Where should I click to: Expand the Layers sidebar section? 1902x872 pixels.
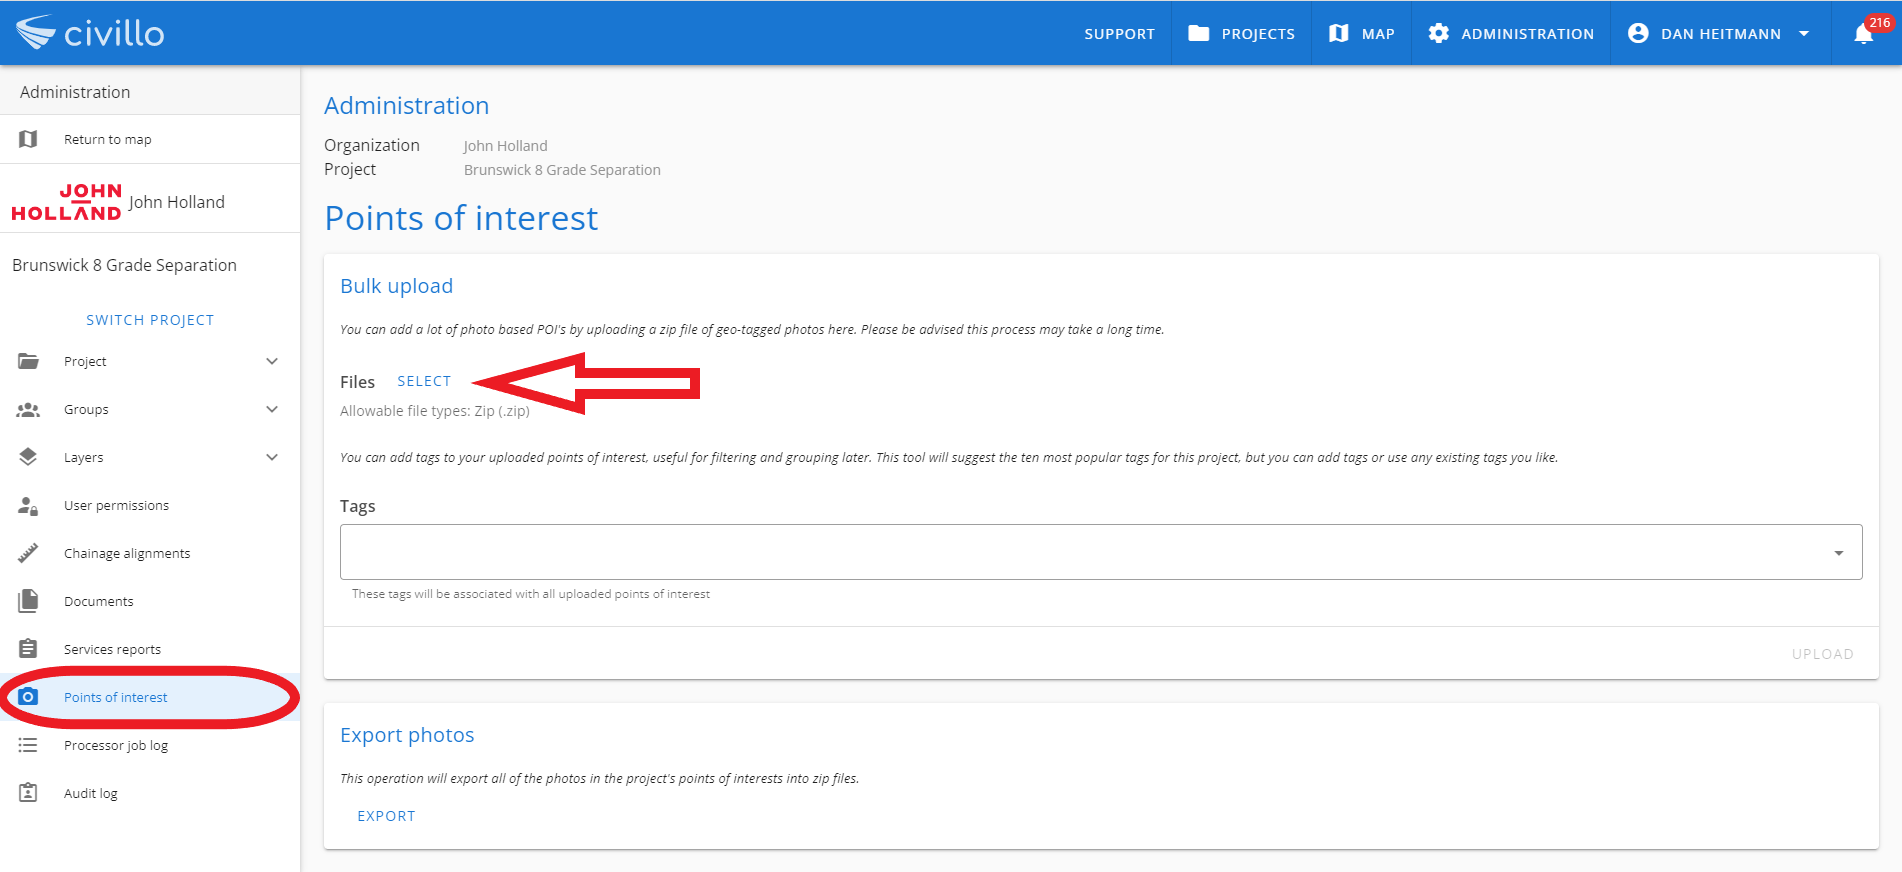272,457
